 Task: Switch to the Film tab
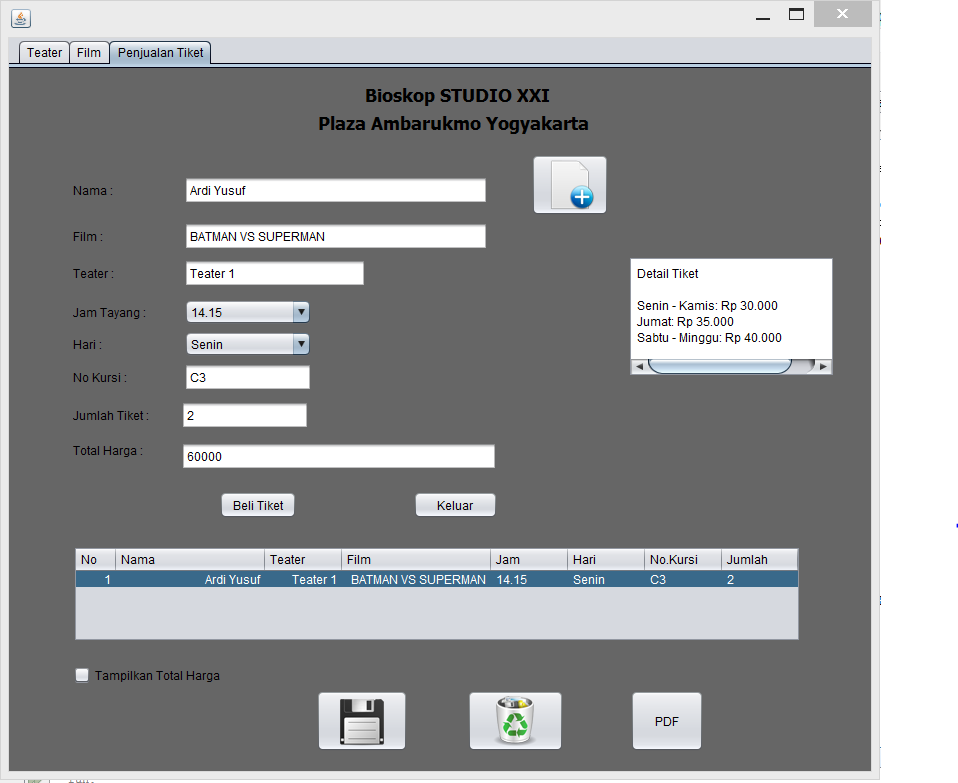click(89, 53)
